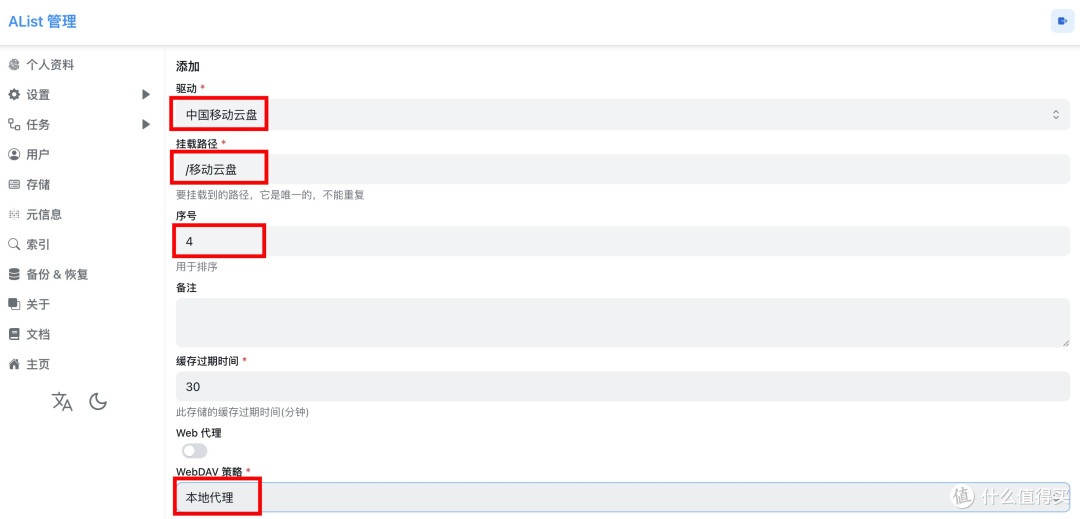Click the 用户 user icon
Screen dimensions: 1080x519
click(14, 154)
